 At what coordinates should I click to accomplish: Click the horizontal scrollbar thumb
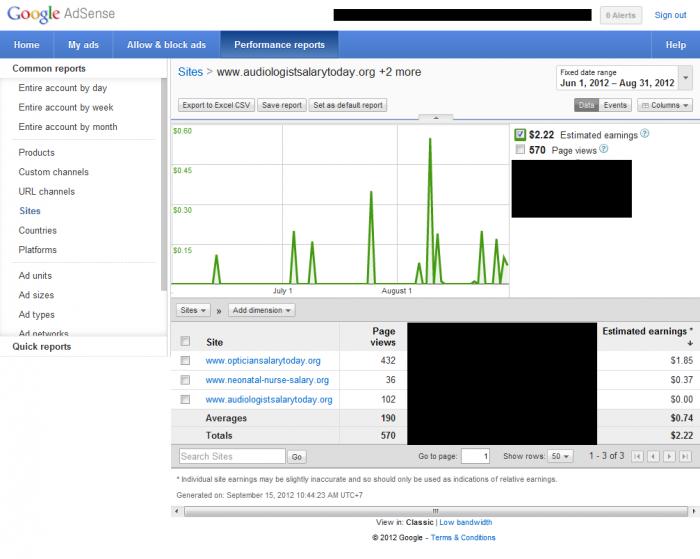[436, 511]
